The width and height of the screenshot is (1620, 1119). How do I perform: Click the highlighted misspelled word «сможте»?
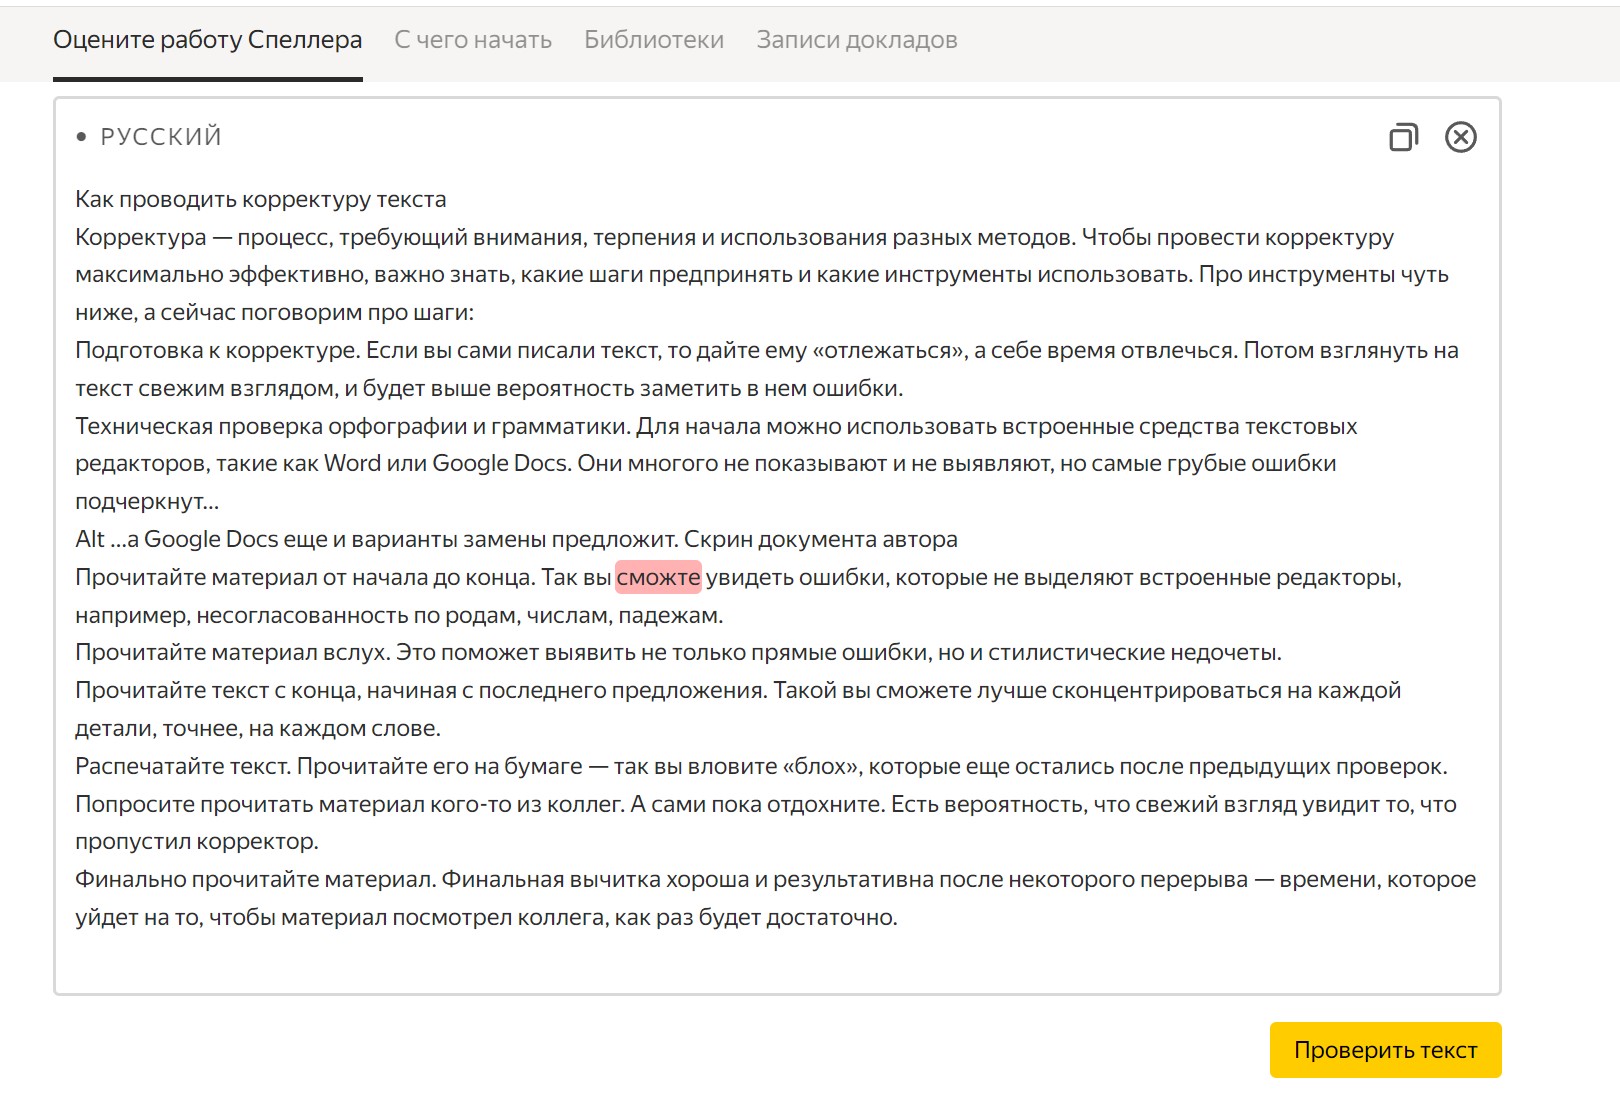[x=658, y=577]
